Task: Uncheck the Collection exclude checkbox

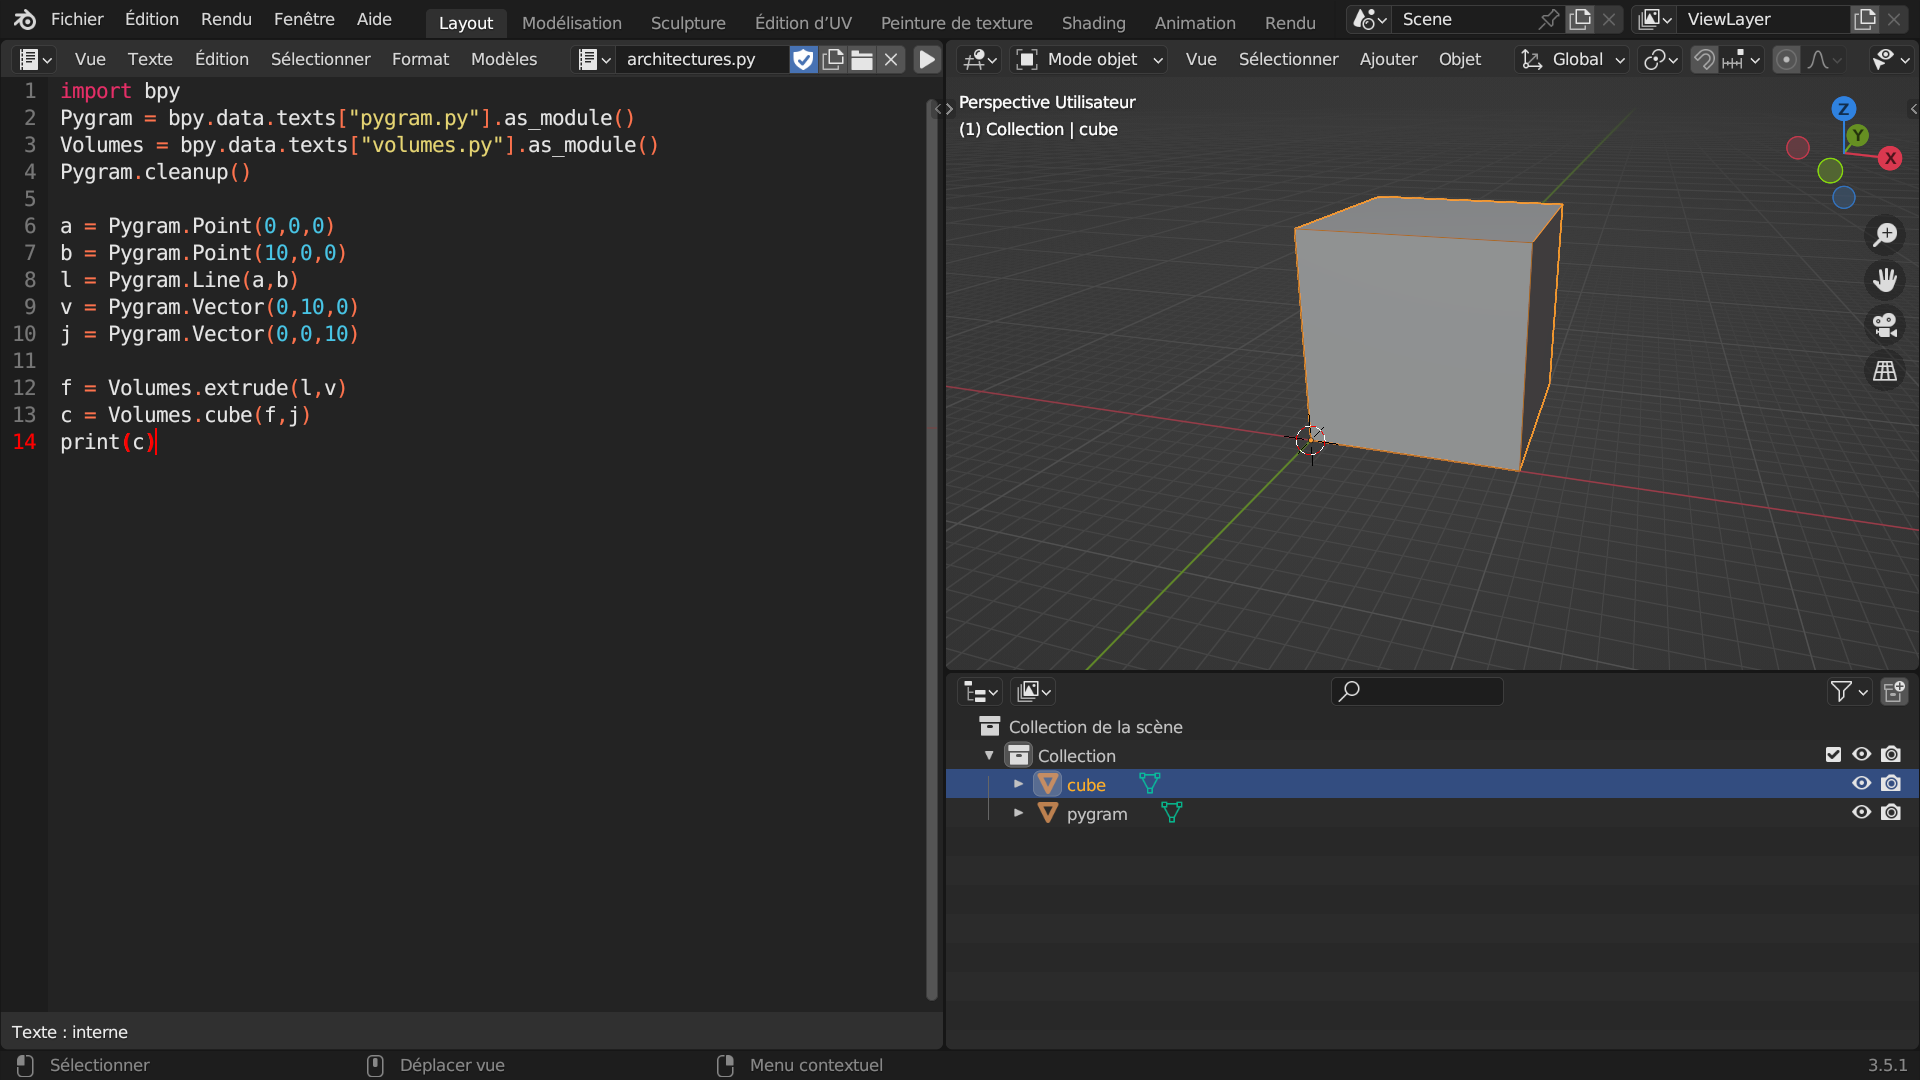Action: pos(1833,755)
